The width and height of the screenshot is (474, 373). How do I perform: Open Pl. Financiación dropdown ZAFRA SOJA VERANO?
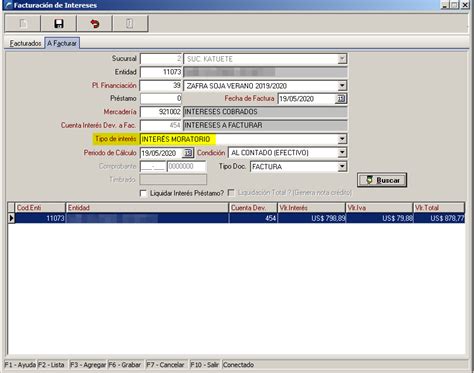(x=342, y=86)
